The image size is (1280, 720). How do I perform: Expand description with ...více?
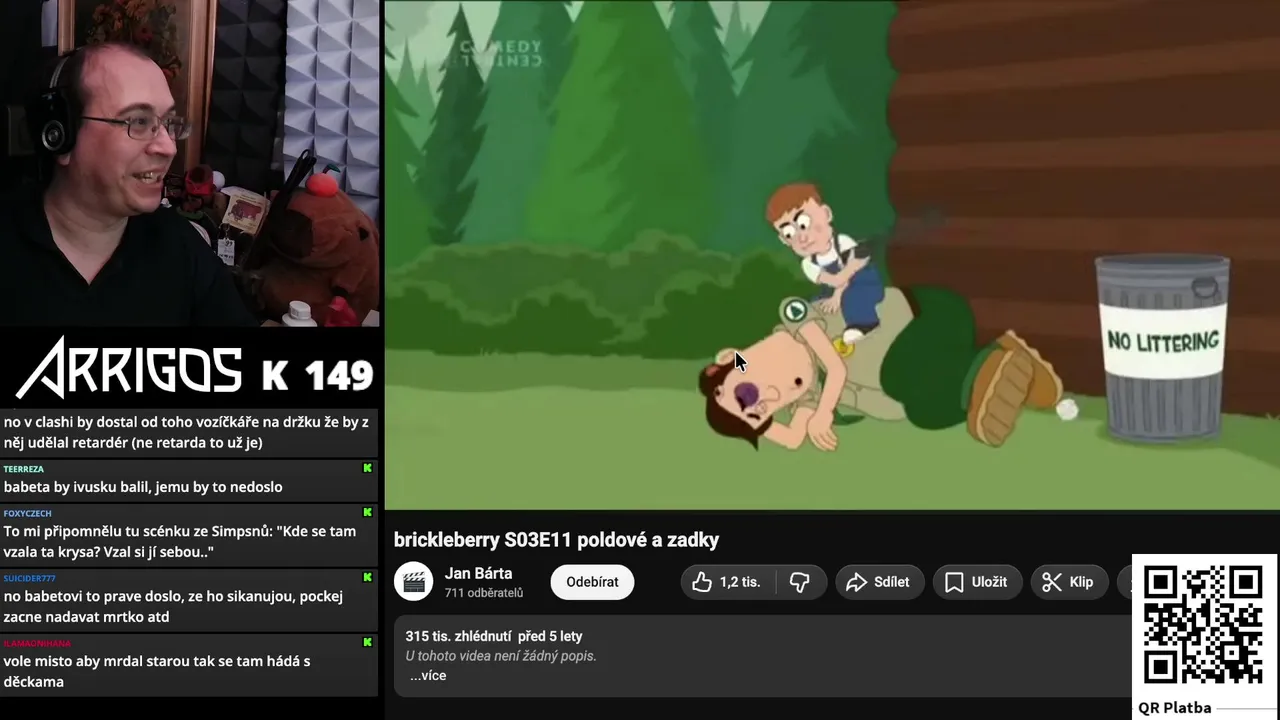(x=428, y=675)
